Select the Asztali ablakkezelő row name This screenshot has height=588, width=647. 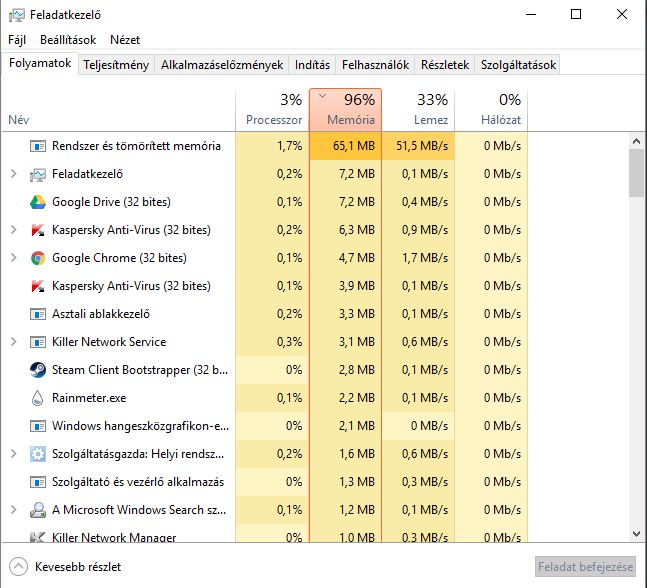(x=101, y=314)
